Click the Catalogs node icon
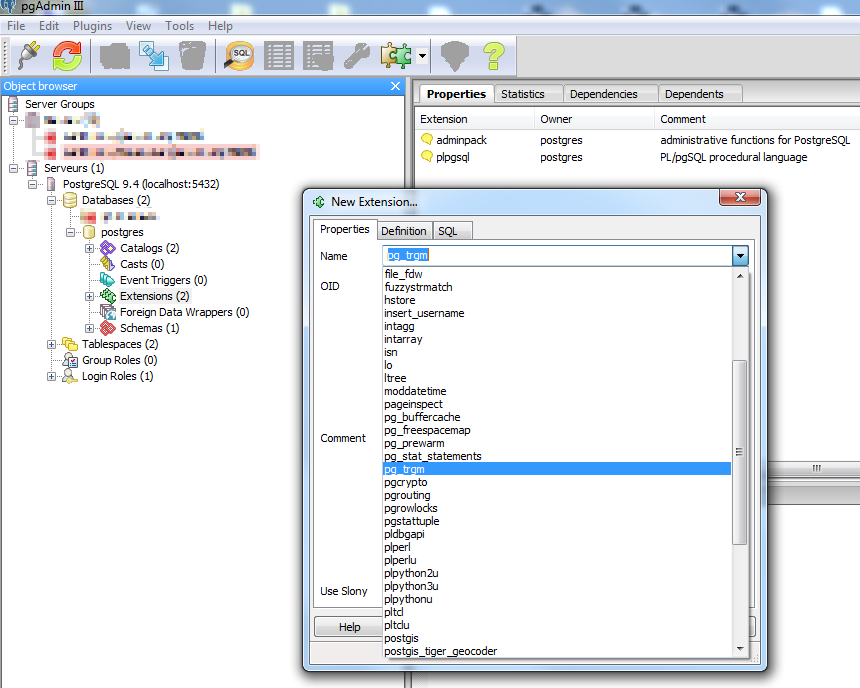860x688 pixels. [108, 248]
